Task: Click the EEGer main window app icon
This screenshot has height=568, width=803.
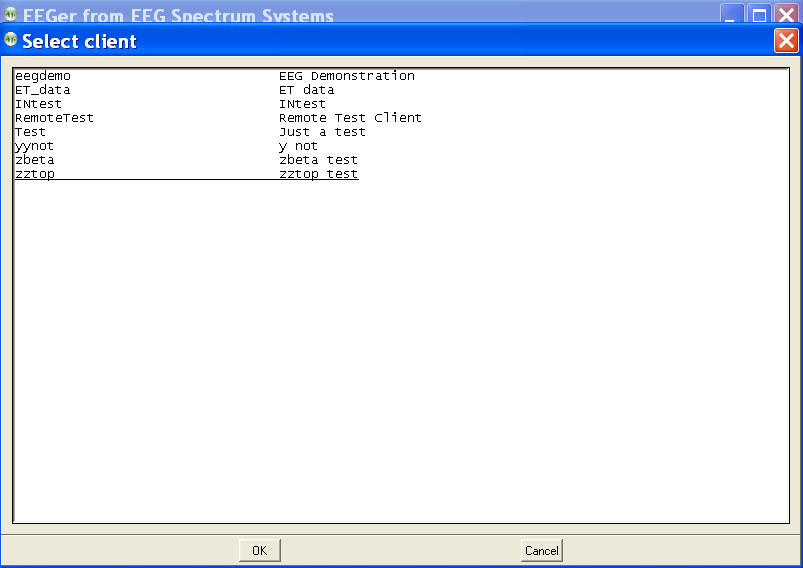Action: point(11,15)
